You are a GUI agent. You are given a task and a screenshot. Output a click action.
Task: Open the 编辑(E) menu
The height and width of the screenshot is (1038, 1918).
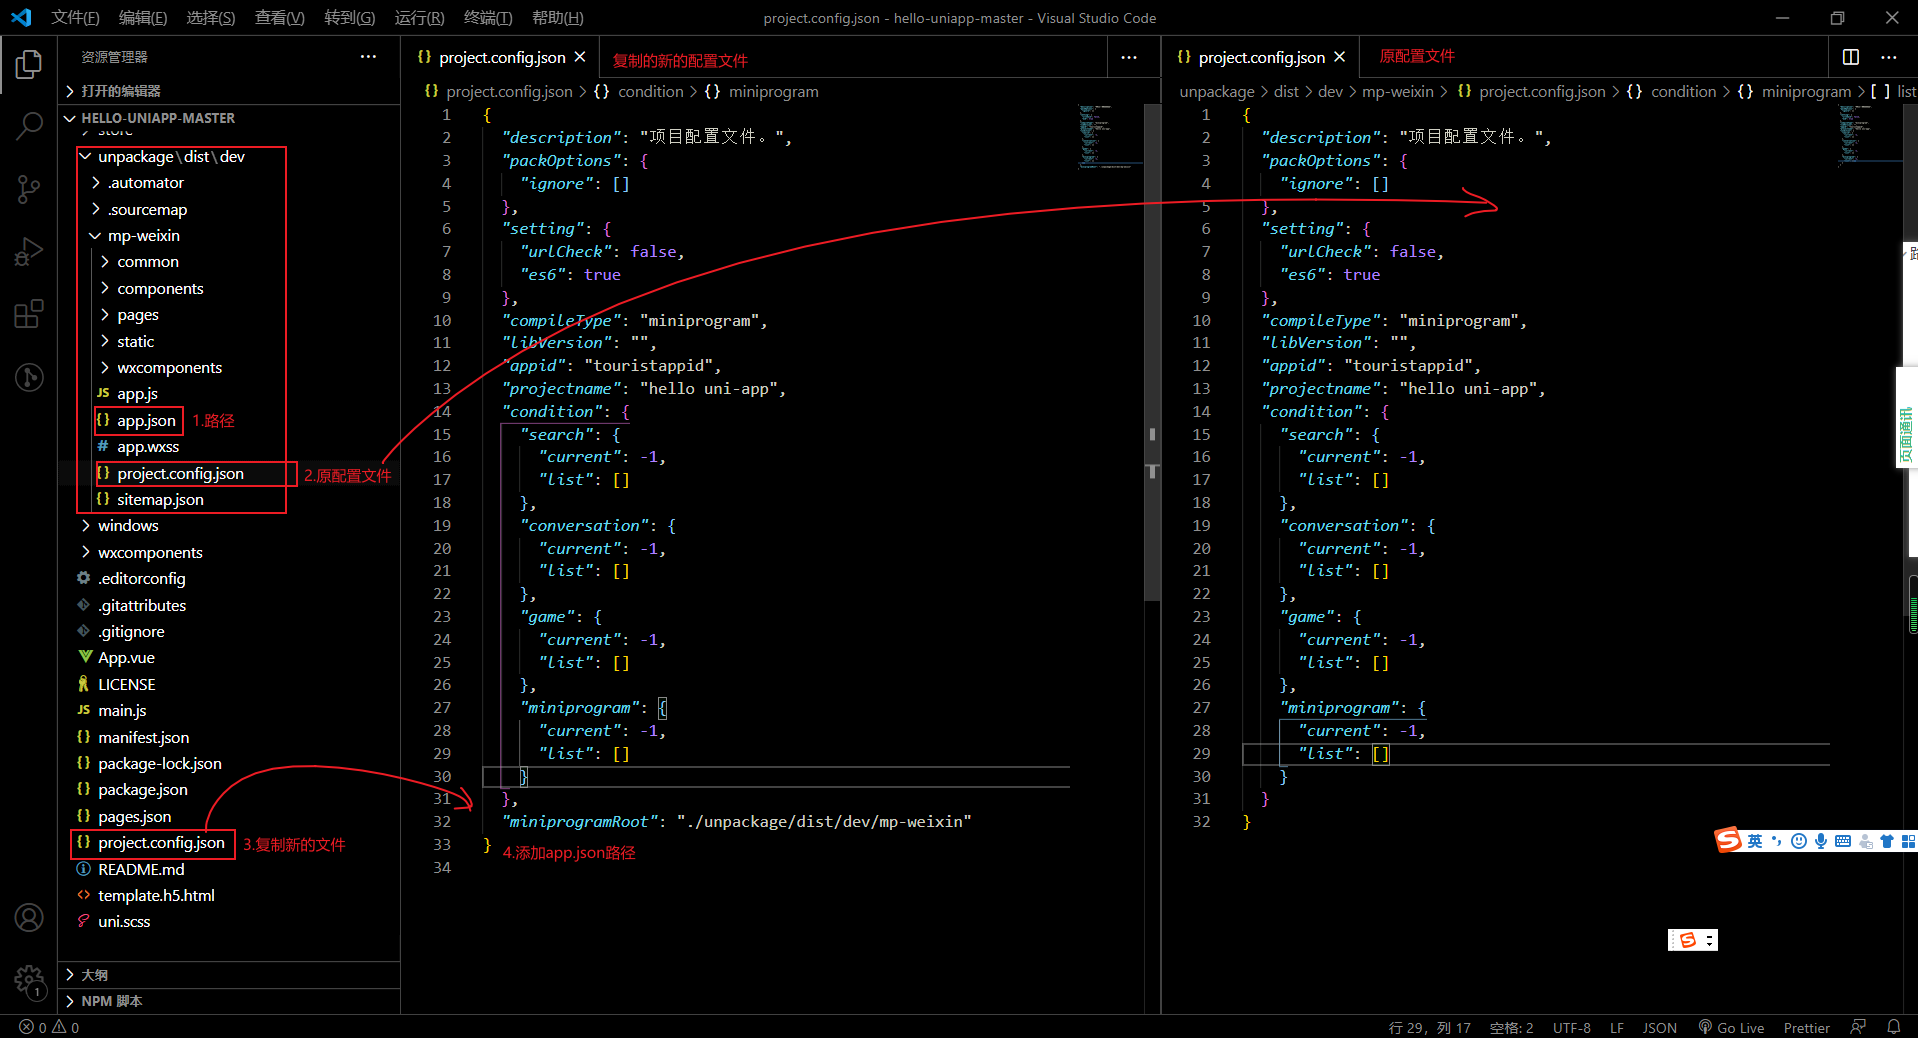pos(143,18)
